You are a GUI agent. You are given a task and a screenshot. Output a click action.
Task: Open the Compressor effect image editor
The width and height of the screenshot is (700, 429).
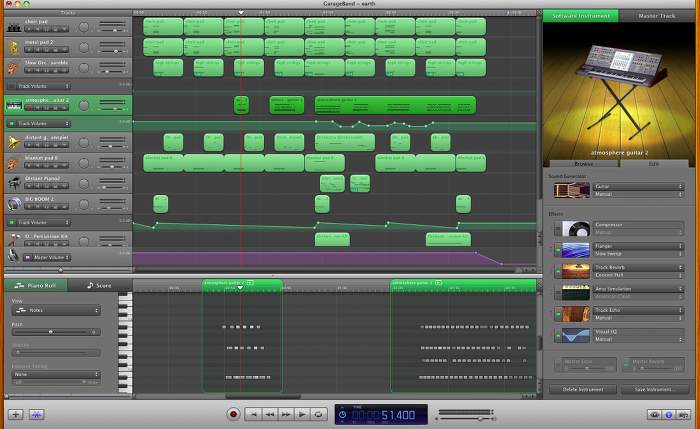576,229
